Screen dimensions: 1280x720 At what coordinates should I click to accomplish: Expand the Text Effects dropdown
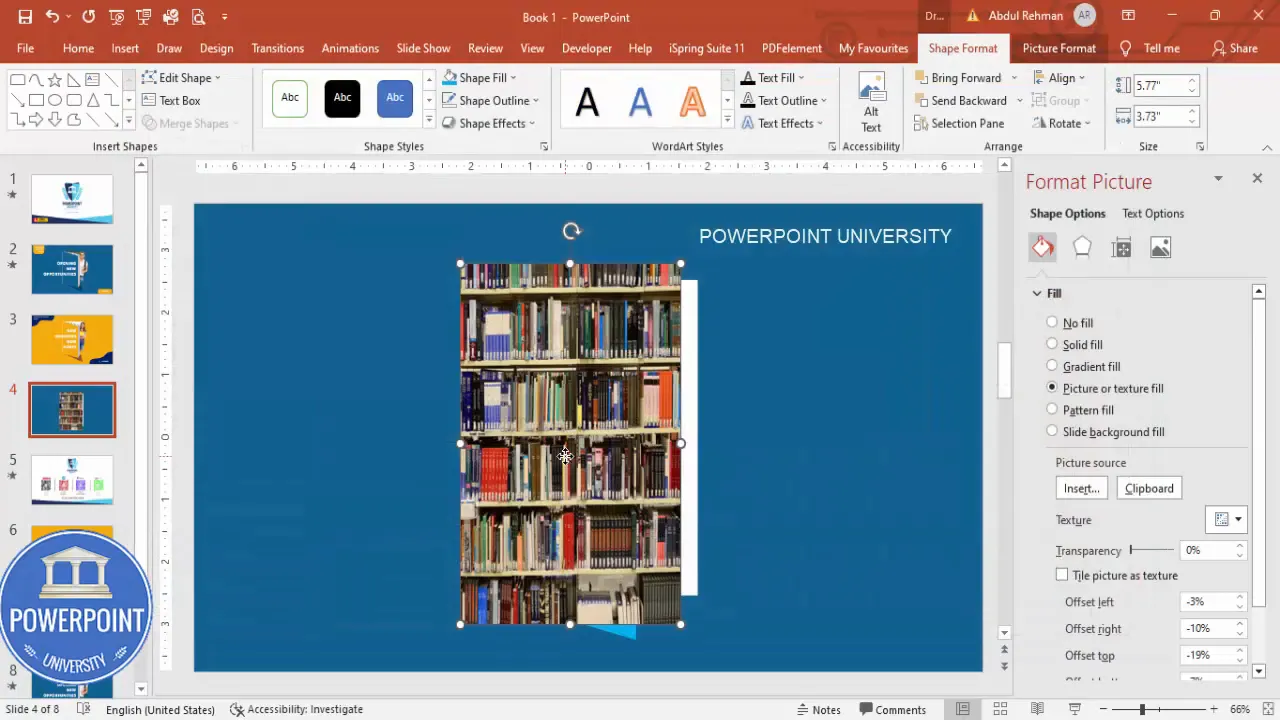pyautogui.click(x=781, y=124)
